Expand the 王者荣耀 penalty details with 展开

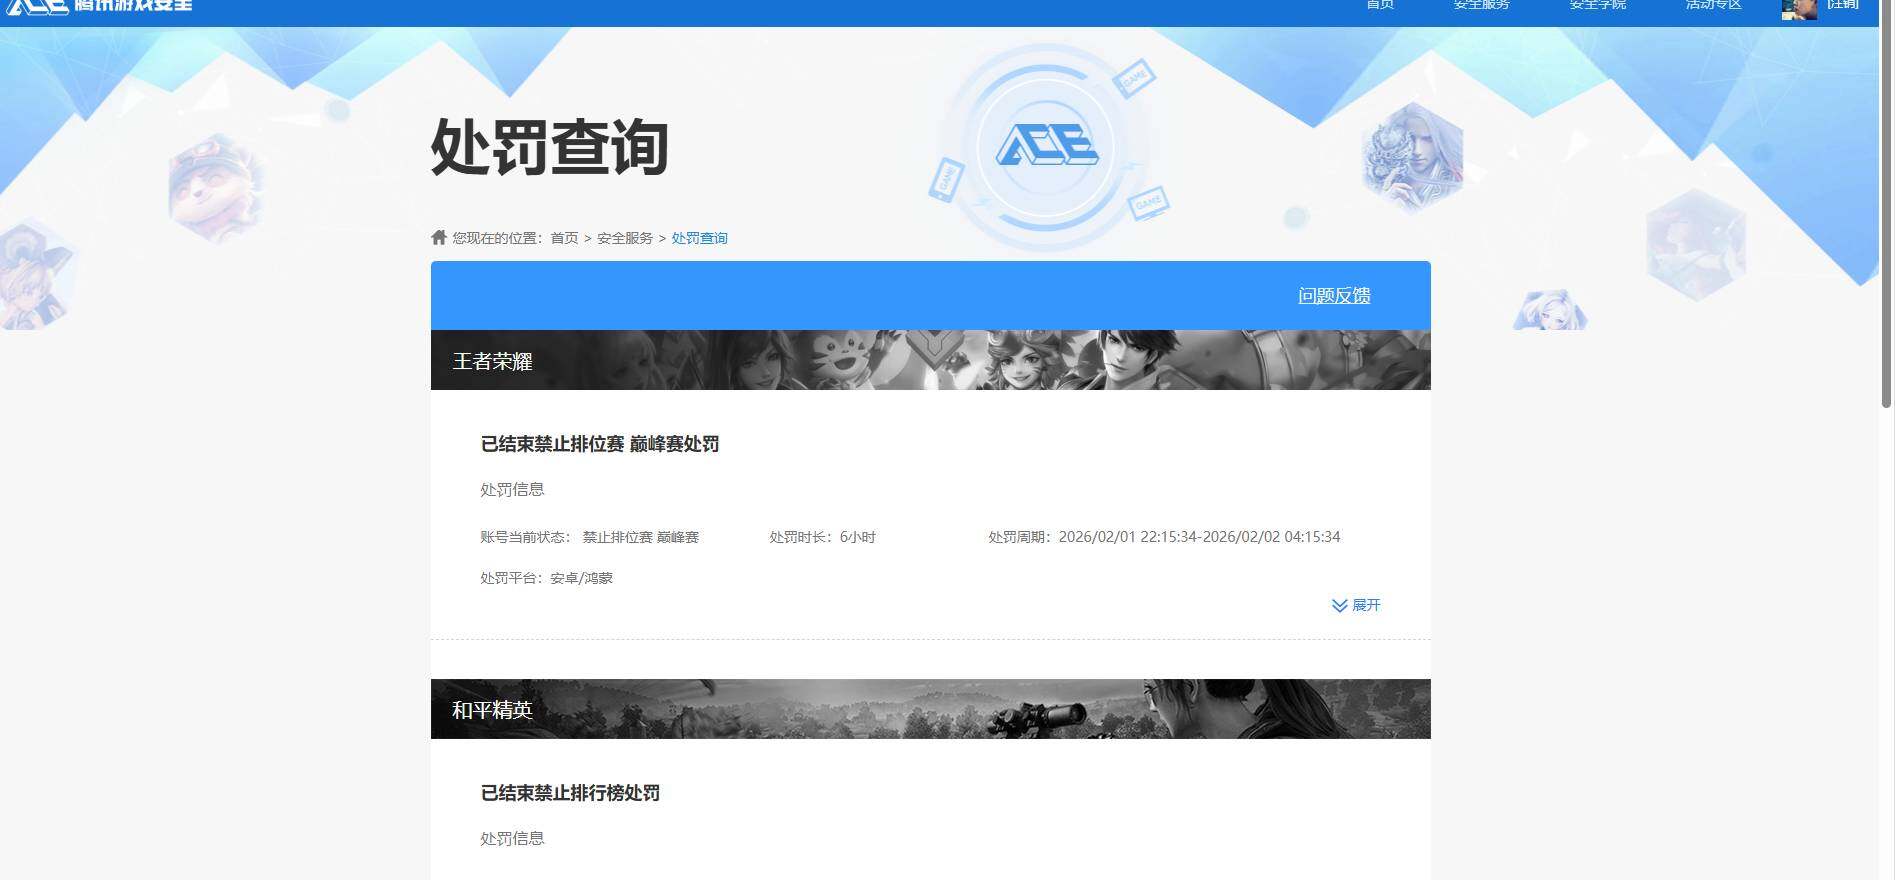click(x=1356, y=605)
